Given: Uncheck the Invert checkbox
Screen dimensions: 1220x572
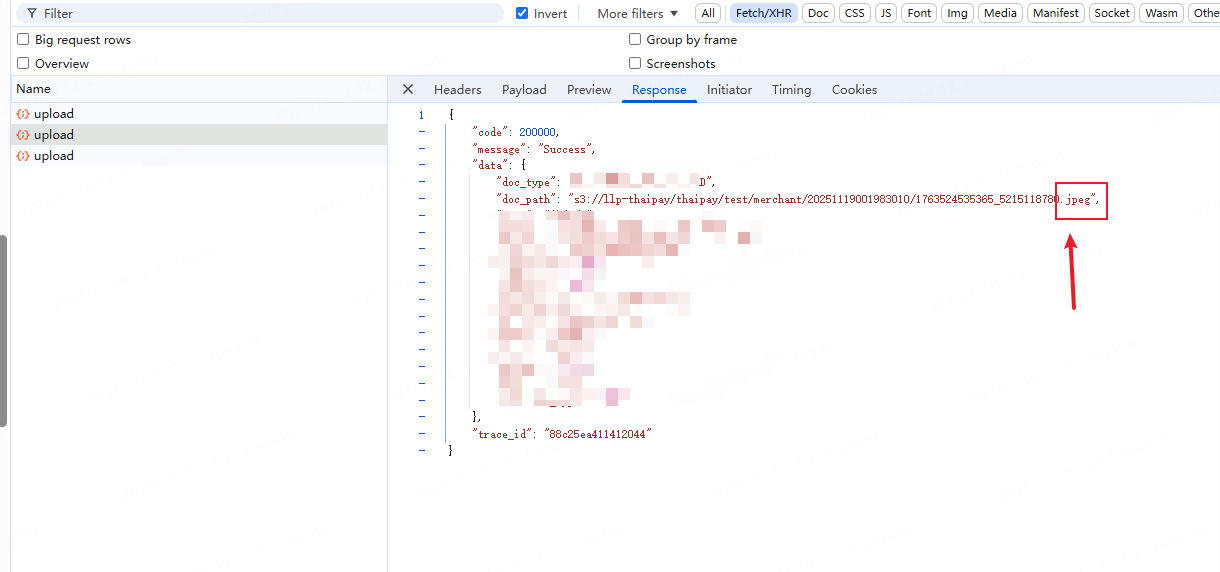Looking at the screenshot, I should (522, 14).
